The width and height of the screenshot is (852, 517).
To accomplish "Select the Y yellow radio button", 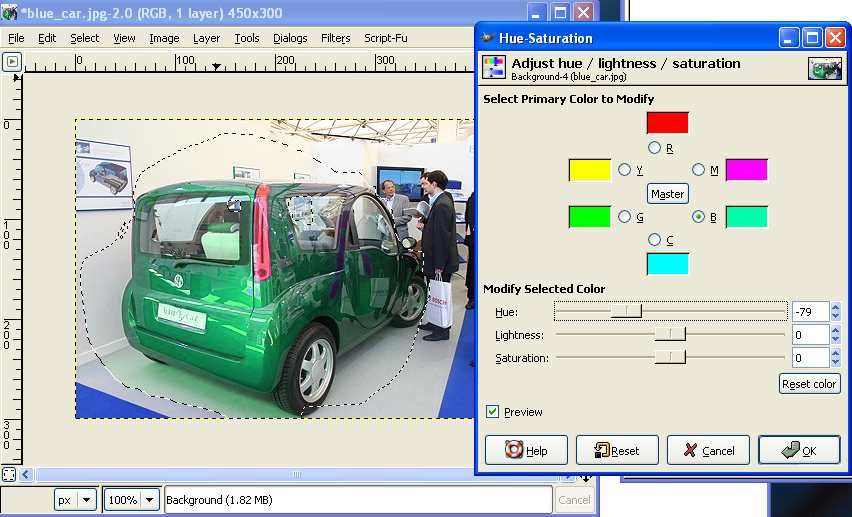I will (624, 170).
